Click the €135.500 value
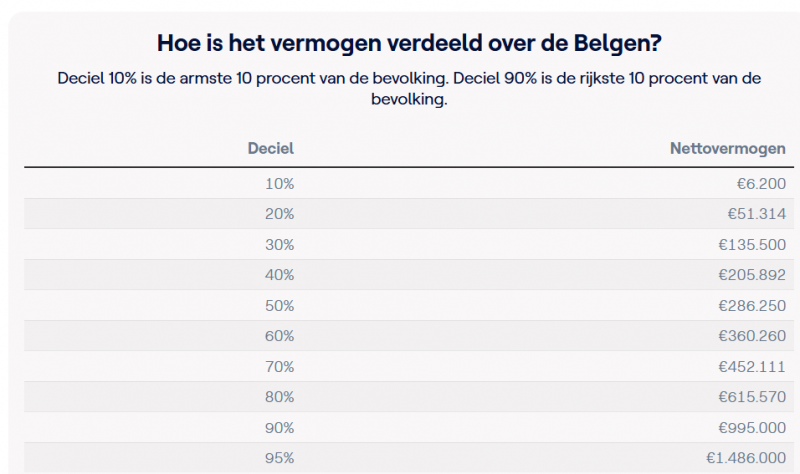The image size is (800, 474). (x=752, y=244)
